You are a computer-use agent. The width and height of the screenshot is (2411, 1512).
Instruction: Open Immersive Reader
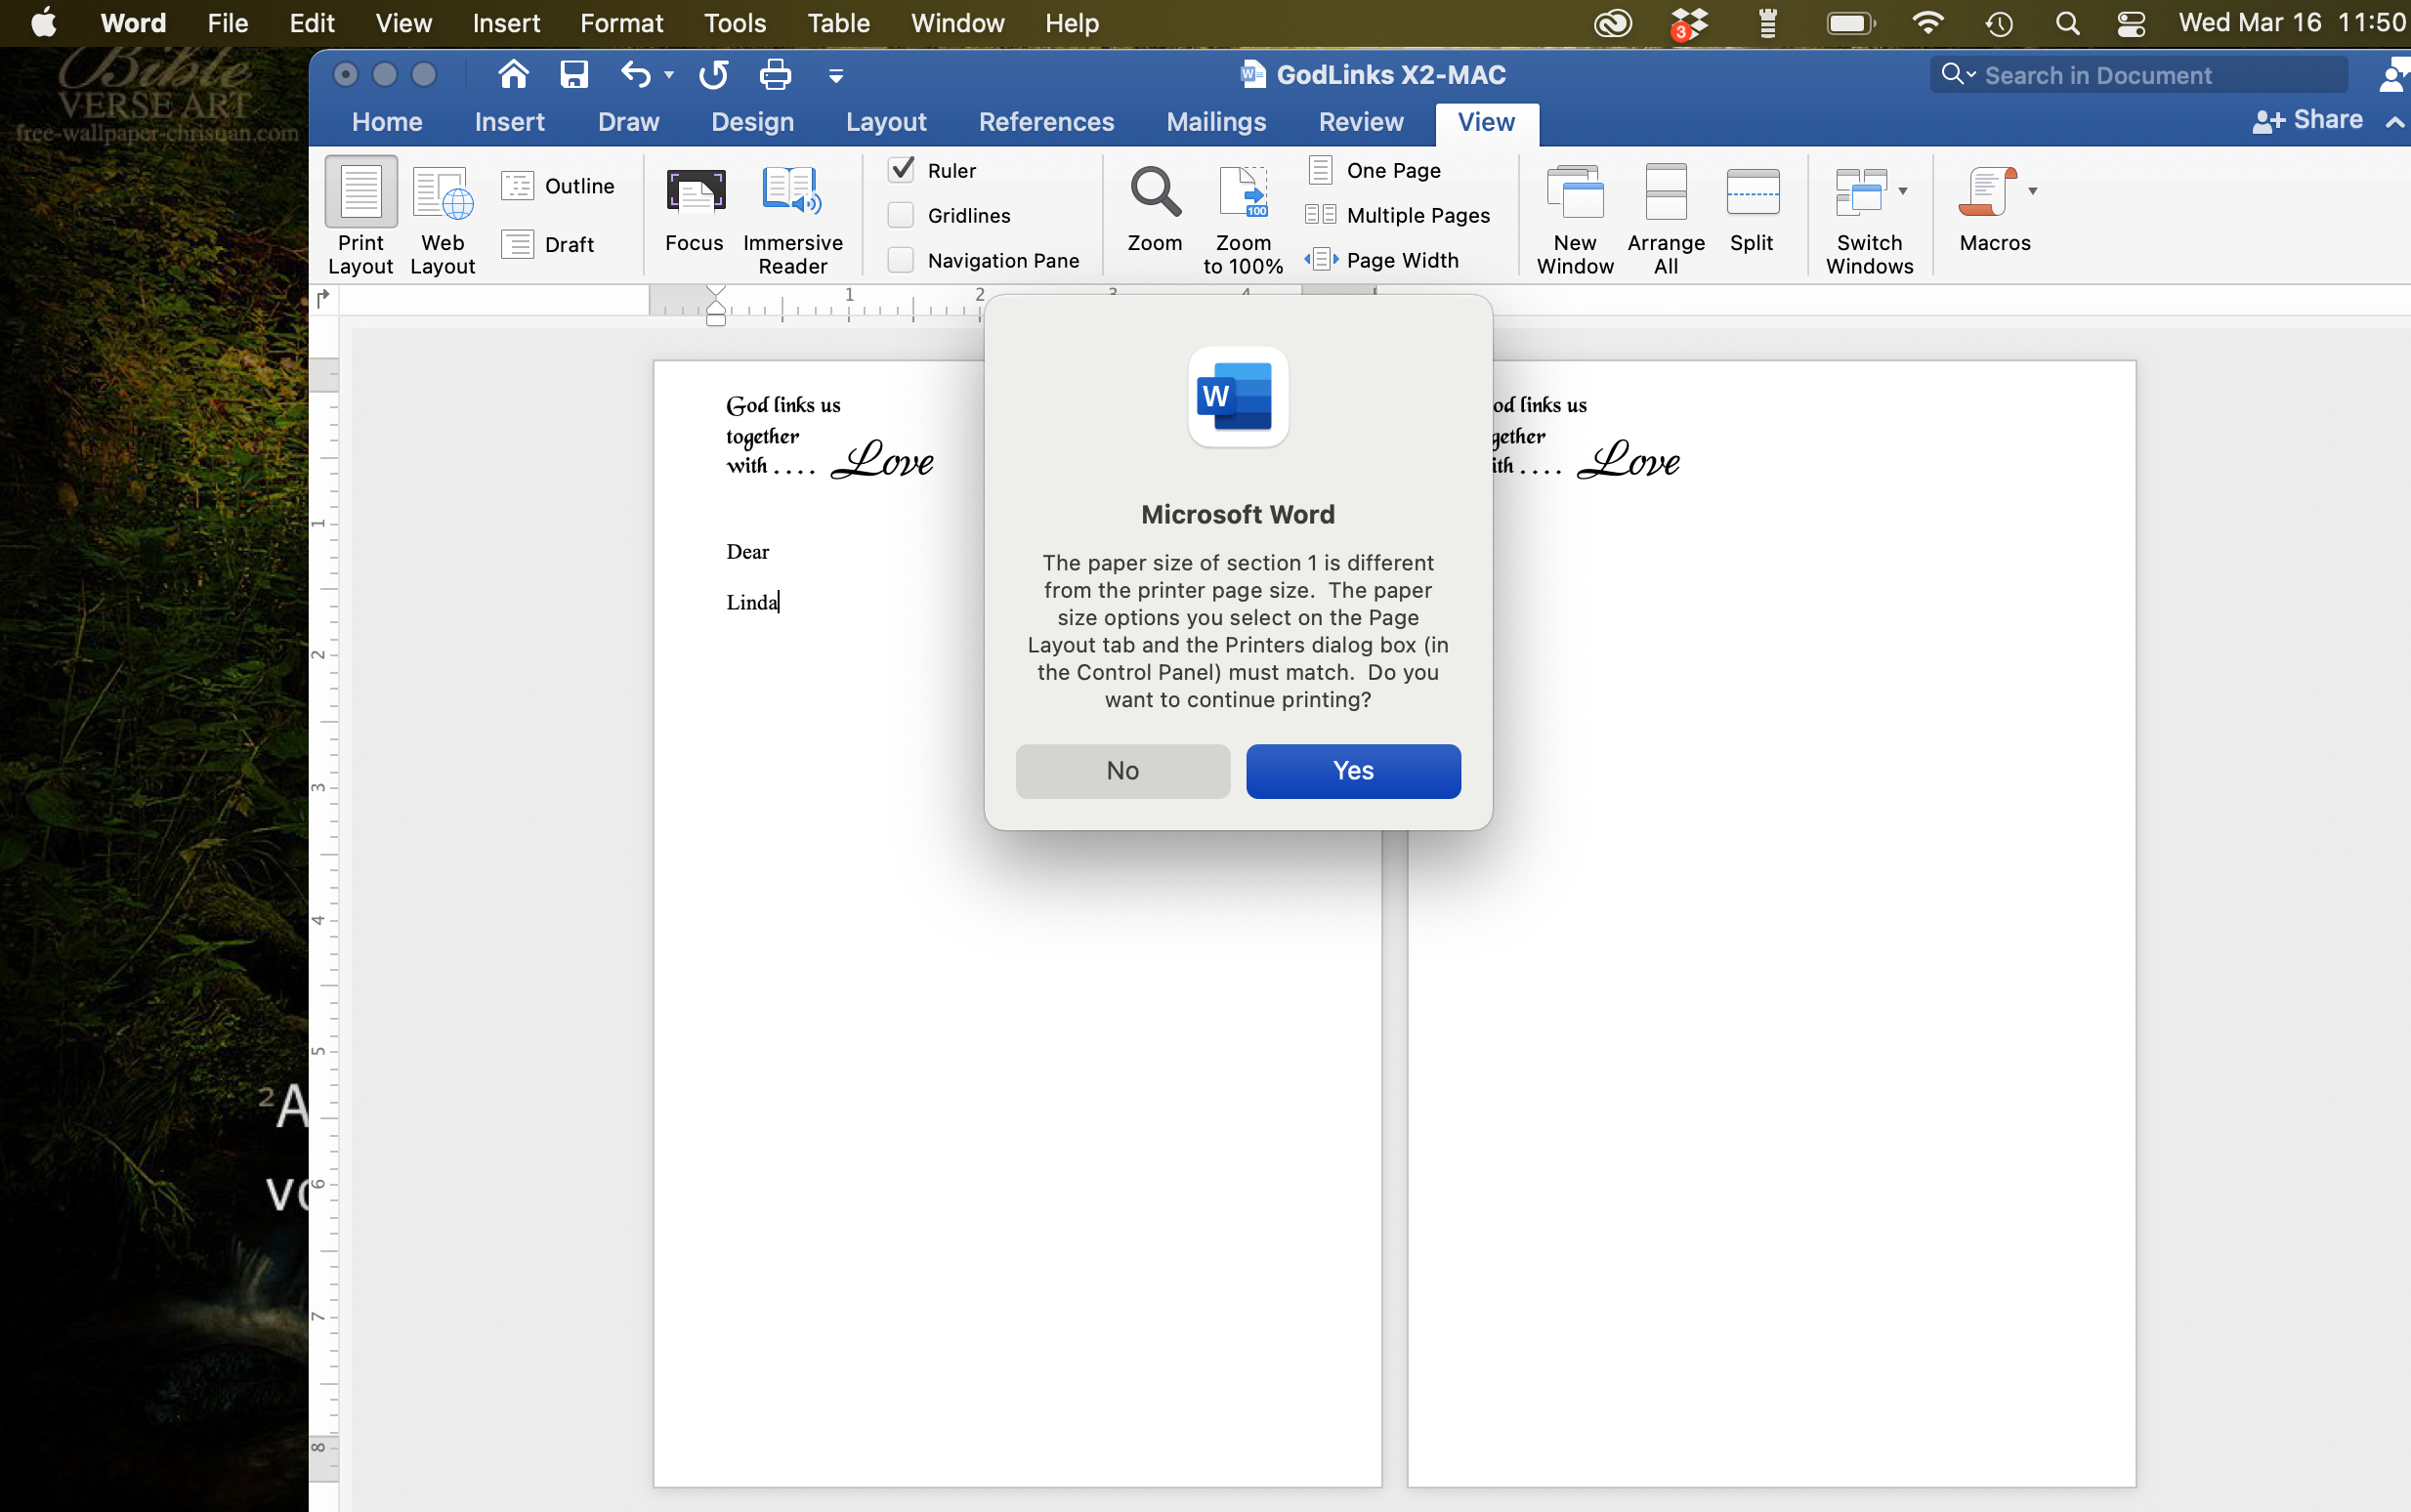[791, 215]
